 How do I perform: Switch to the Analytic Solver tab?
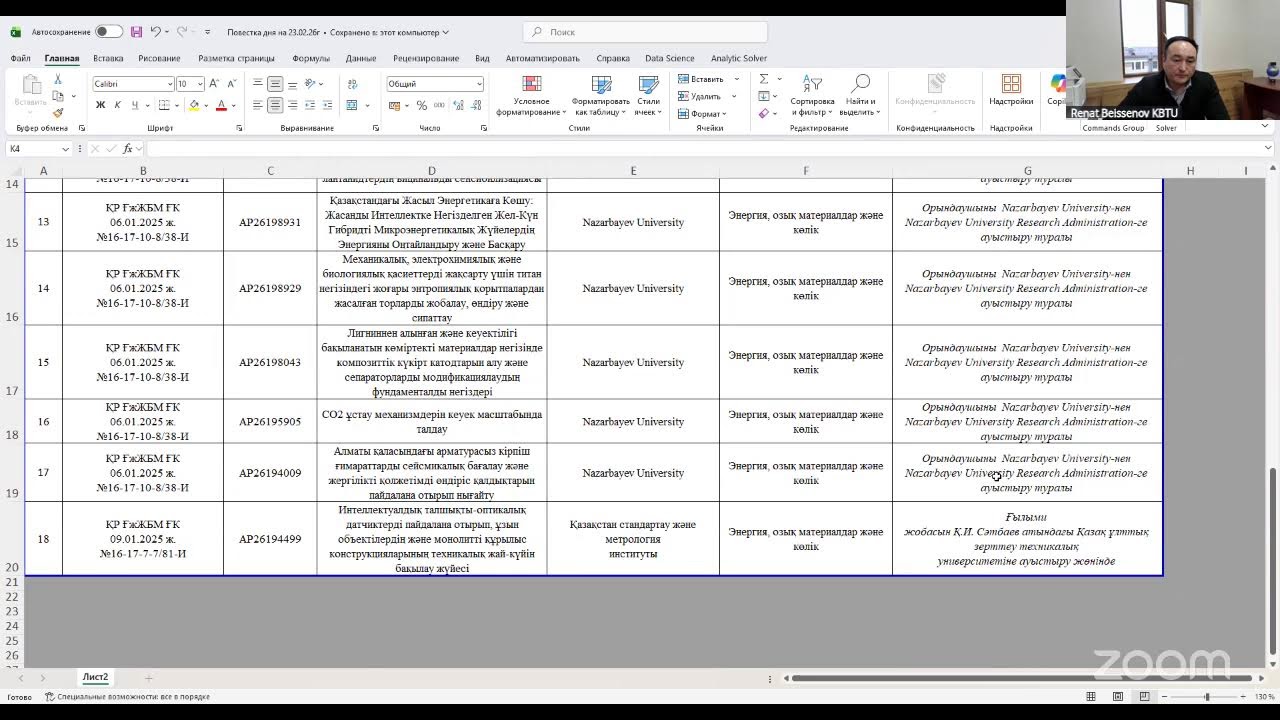[x=739, y=58]
